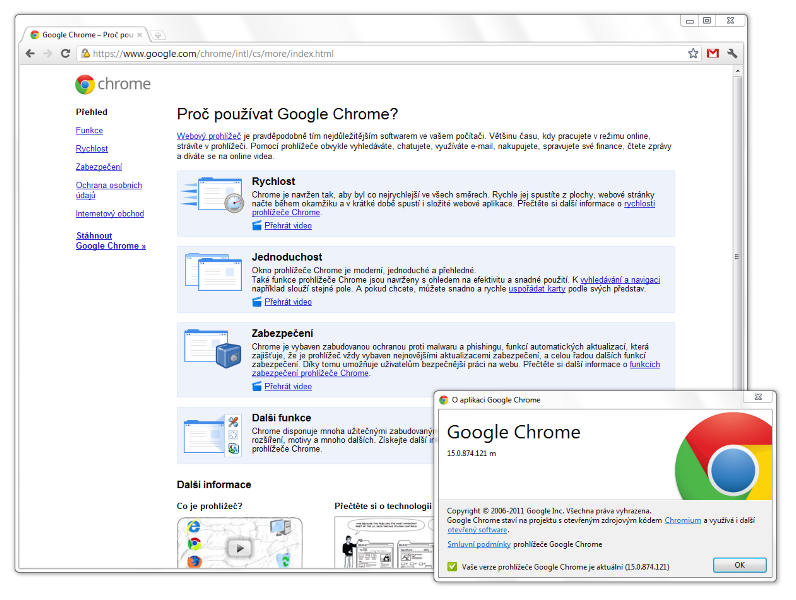Open the Funkce sidebar link

pyautogui.click(x=89, y=130)
